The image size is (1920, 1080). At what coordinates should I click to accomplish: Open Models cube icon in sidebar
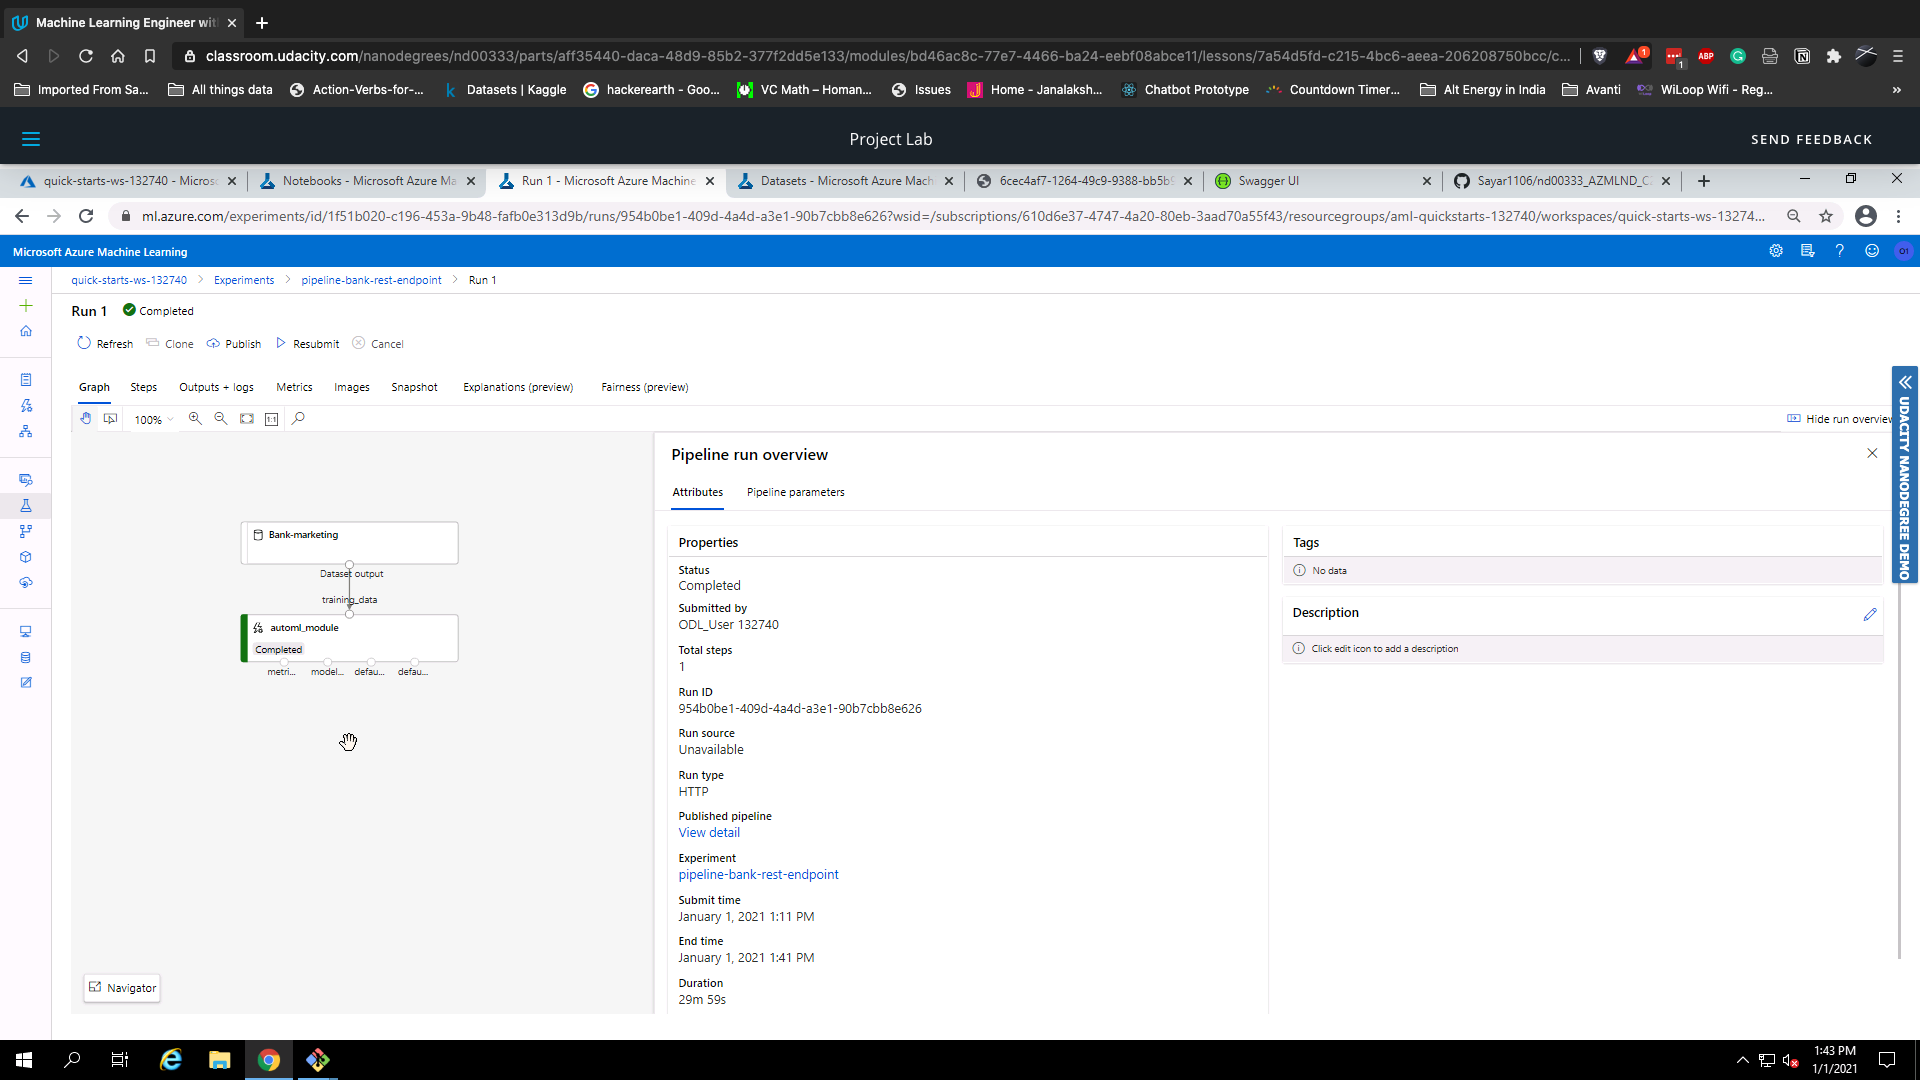pyautogui.click(x=26, y=557)
